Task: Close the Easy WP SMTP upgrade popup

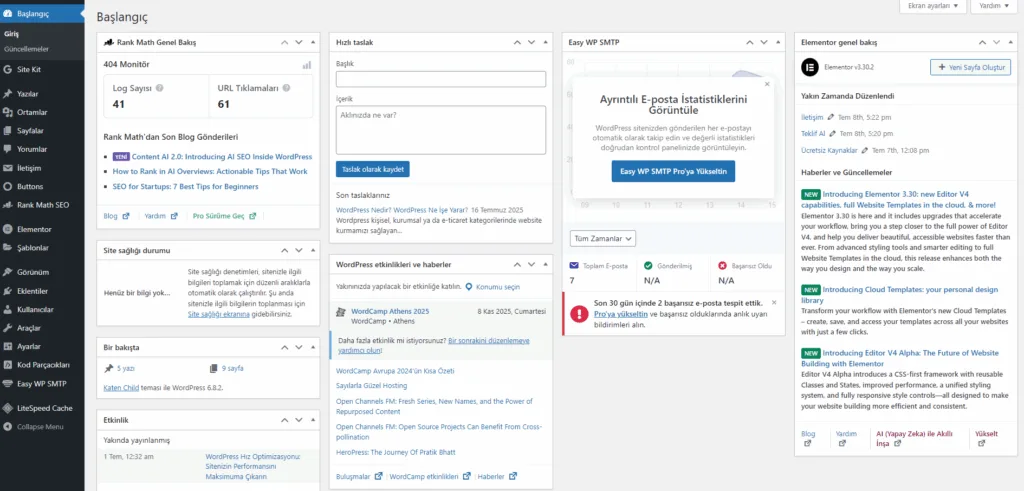Action: pos(767,85)
